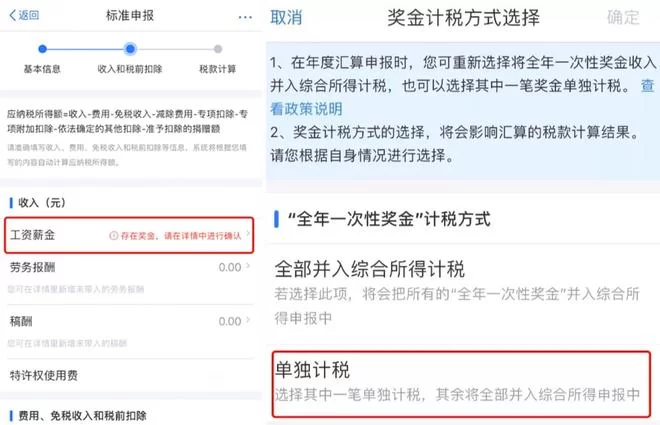Click the "全年一次性奖金"计税方式 section heading
660x425 pixels.
tap(389, 219)
